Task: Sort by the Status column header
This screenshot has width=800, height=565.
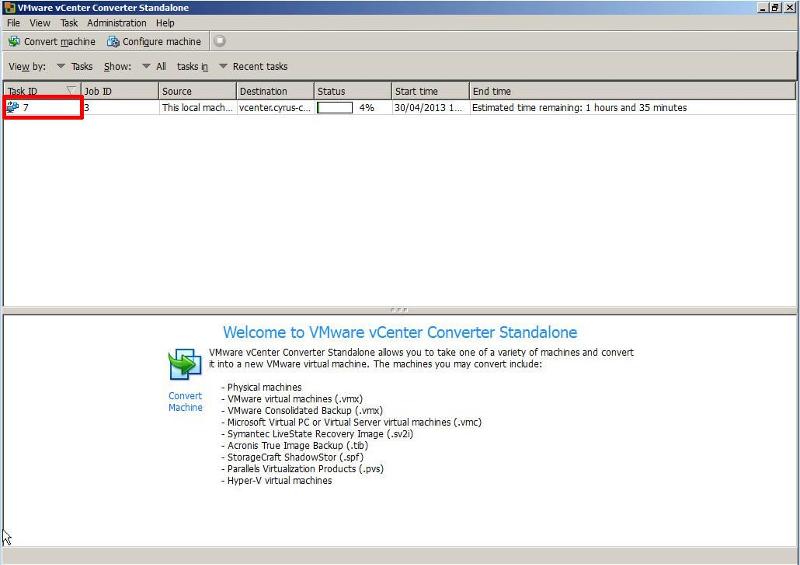Action: click(353, 91)
